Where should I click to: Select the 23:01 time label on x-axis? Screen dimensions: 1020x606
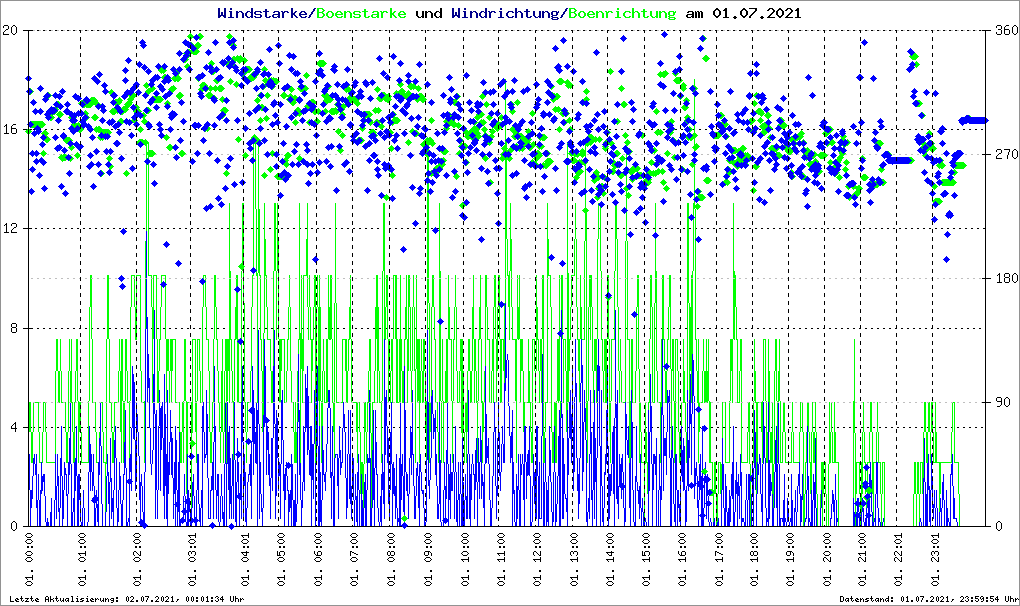936,561
